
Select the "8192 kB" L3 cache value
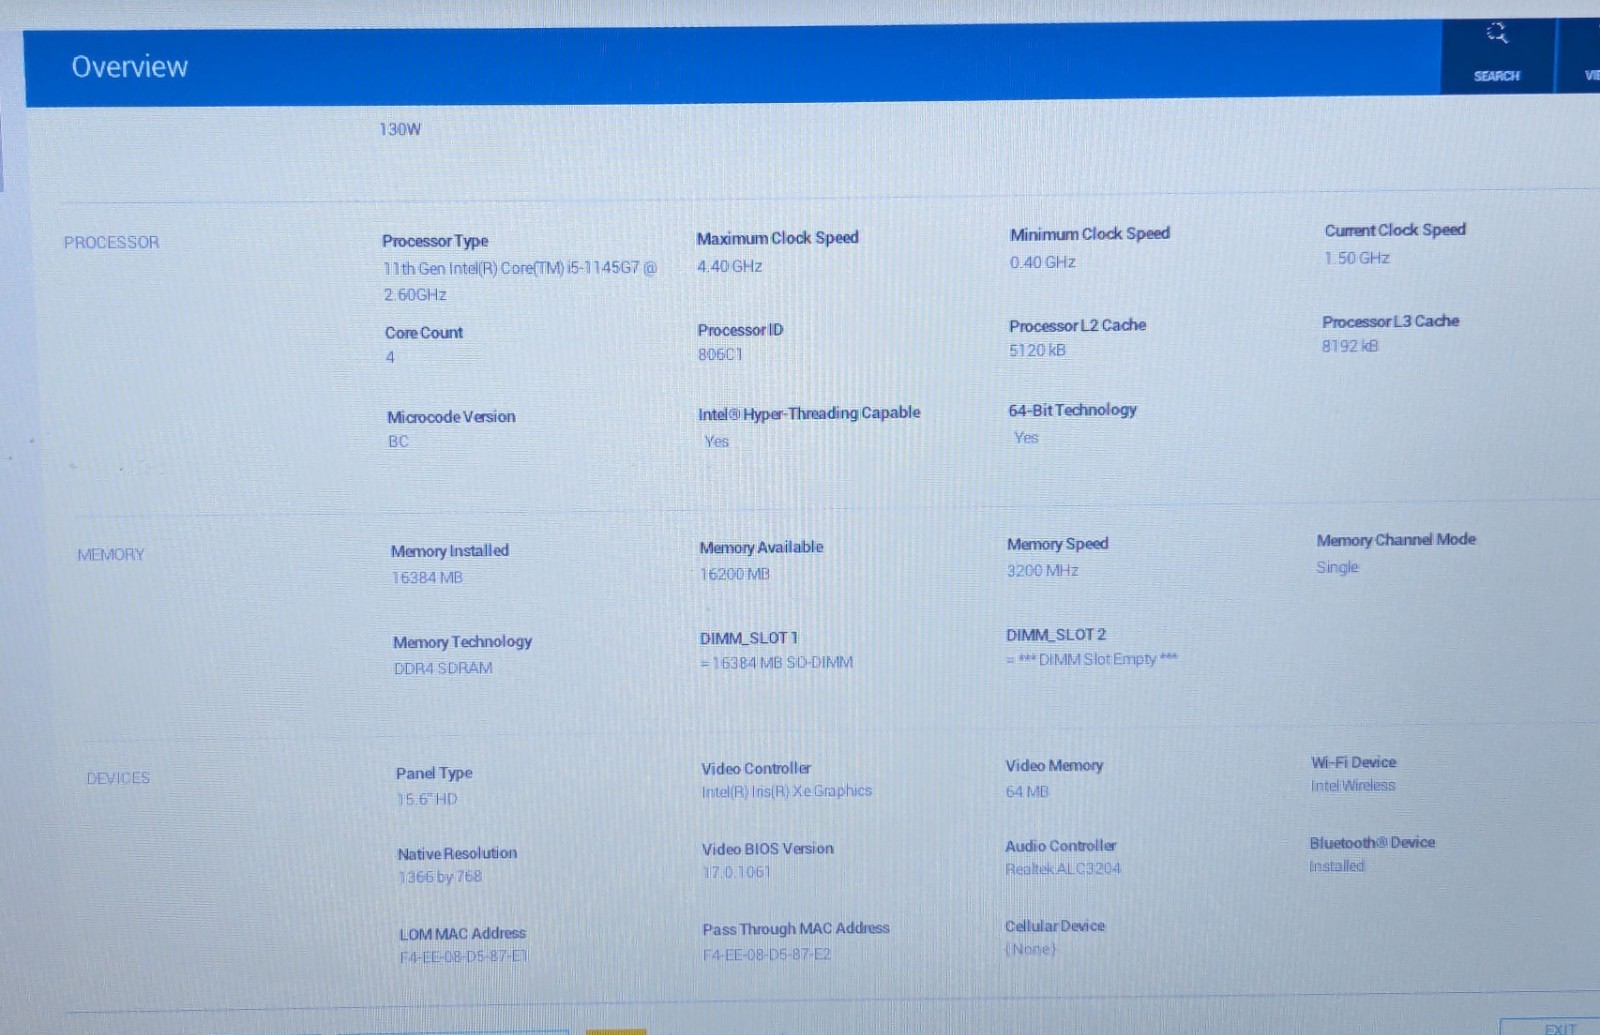point(1350,346)
